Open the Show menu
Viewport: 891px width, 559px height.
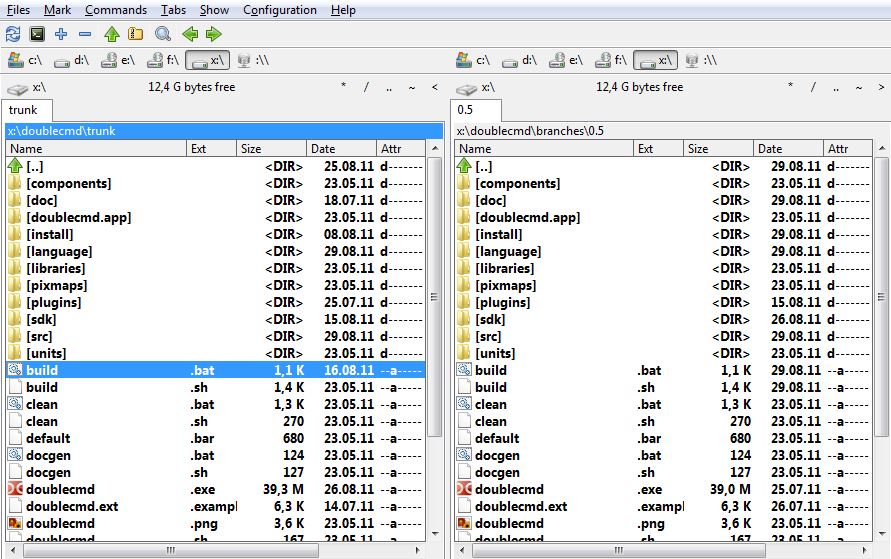pos(214,10)
